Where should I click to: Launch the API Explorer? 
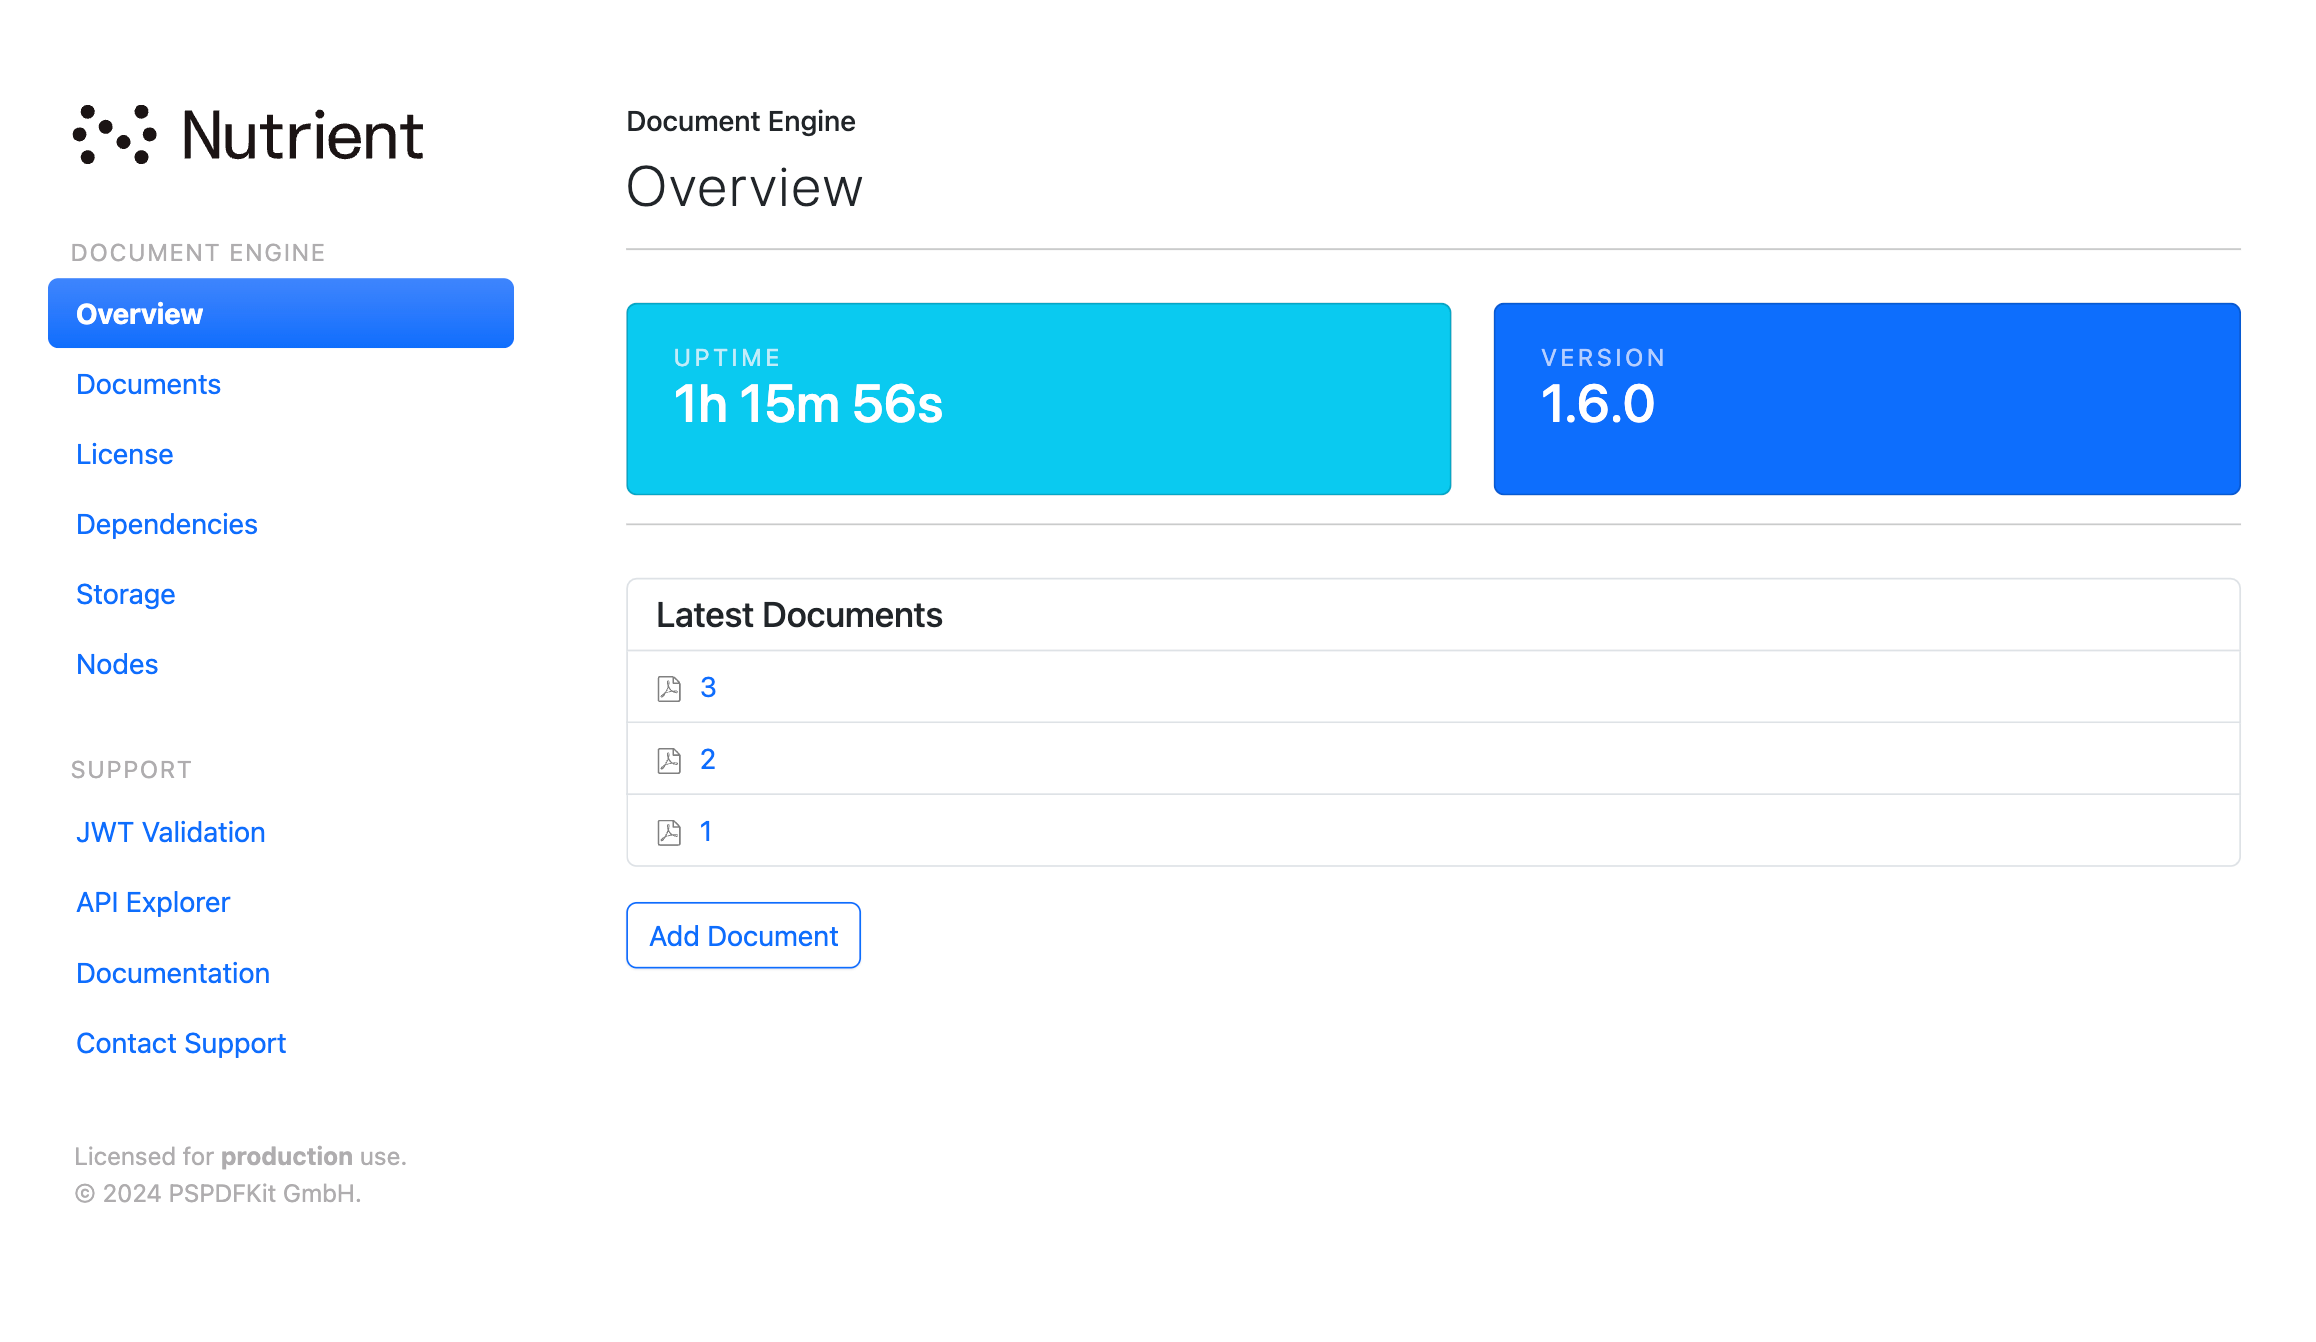[x=152, y=902]
